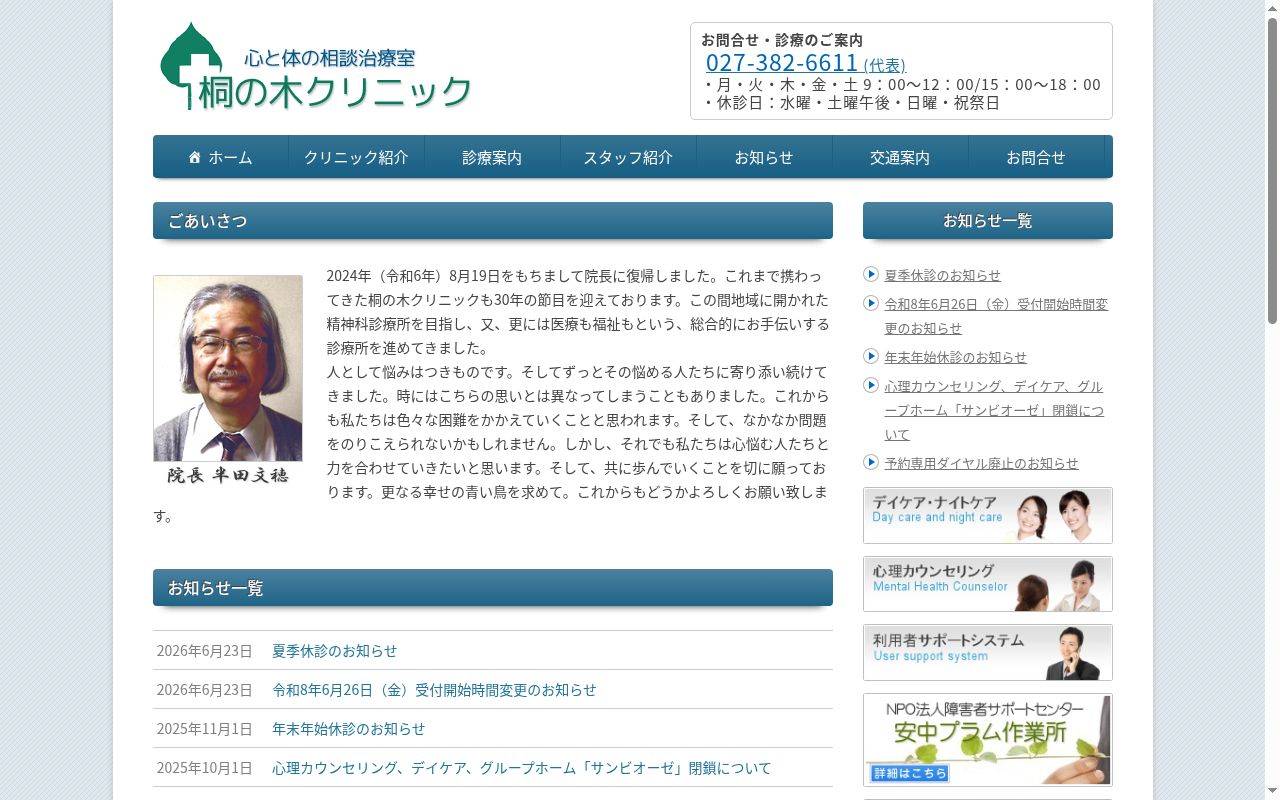Click date 2025年10月1日 in news list

204,767
